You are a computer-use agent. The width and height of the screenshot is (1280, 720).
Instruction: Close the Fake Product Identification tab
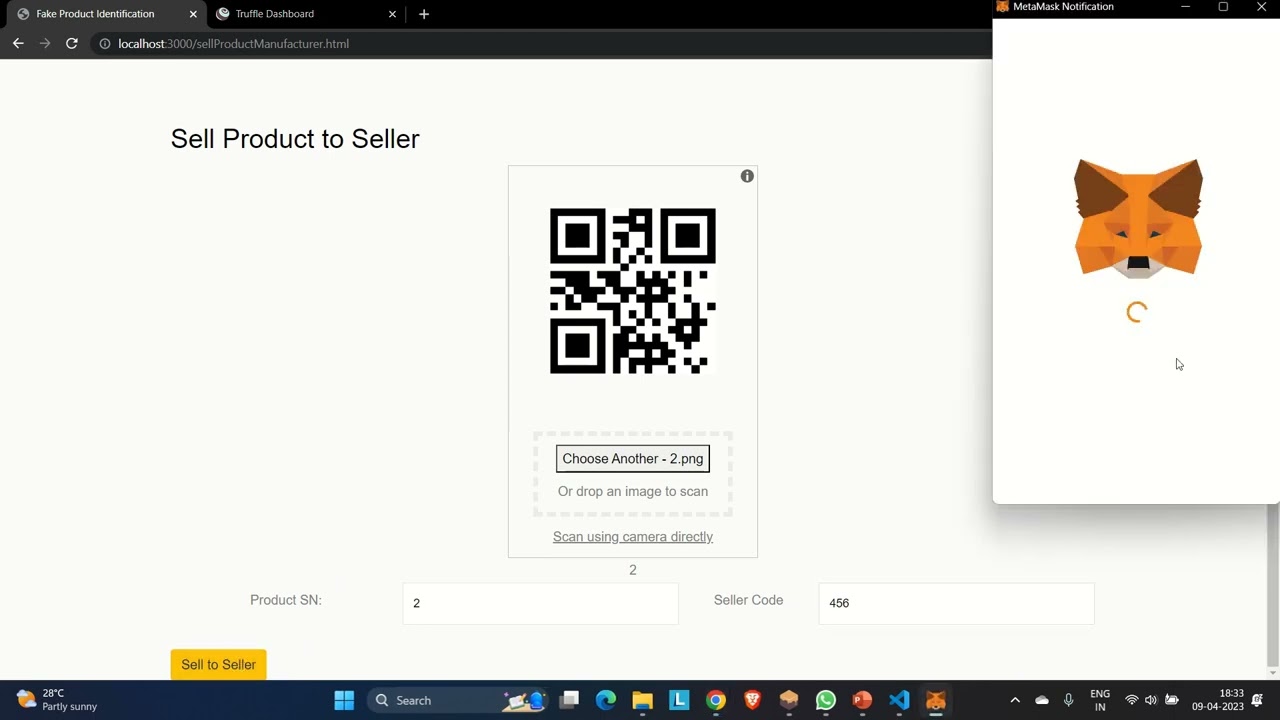(x=193, y=14)
